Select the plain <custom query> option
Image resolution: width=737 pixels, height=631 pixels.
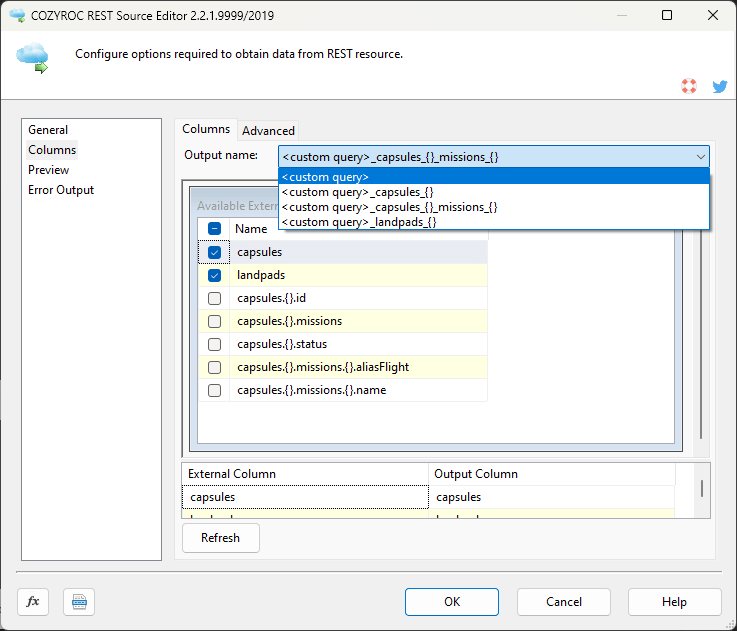pyautogui.click(x=494, y=177)
